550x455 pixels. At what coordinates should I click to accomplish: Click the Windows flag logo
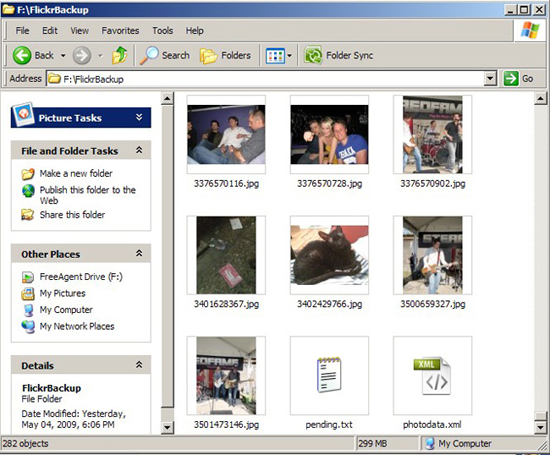530,30
